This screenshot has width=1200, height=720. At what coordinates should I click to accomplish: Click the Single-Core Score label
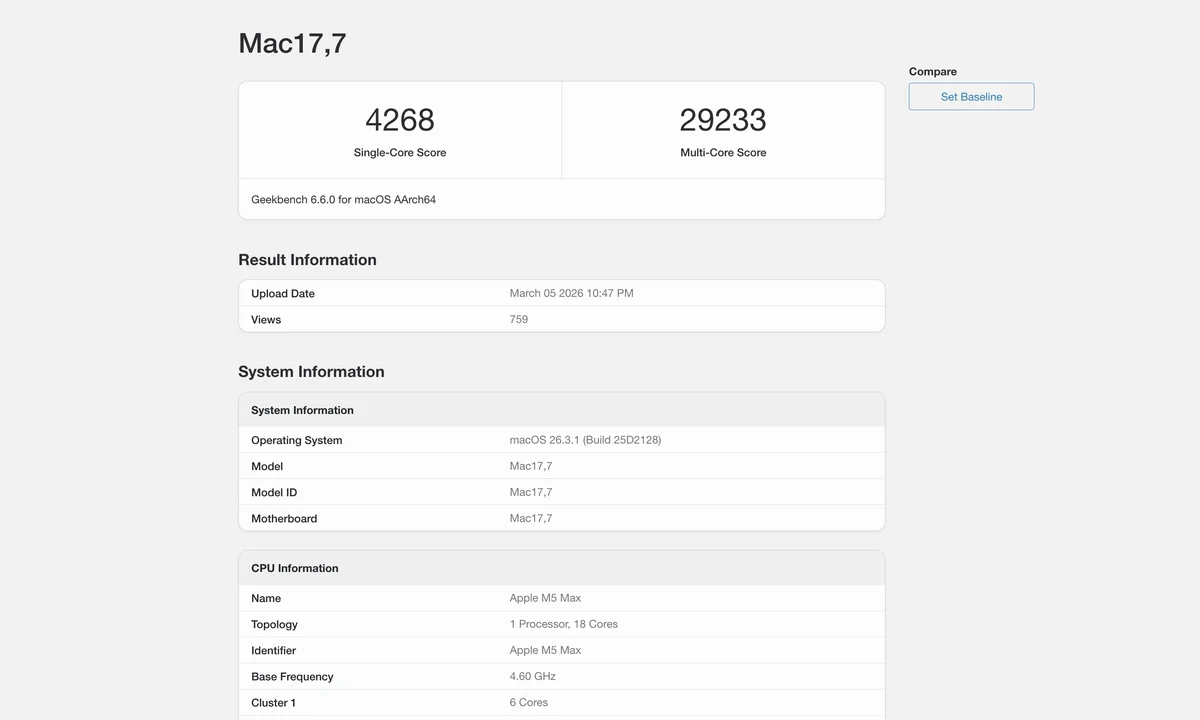click(400, 153)
